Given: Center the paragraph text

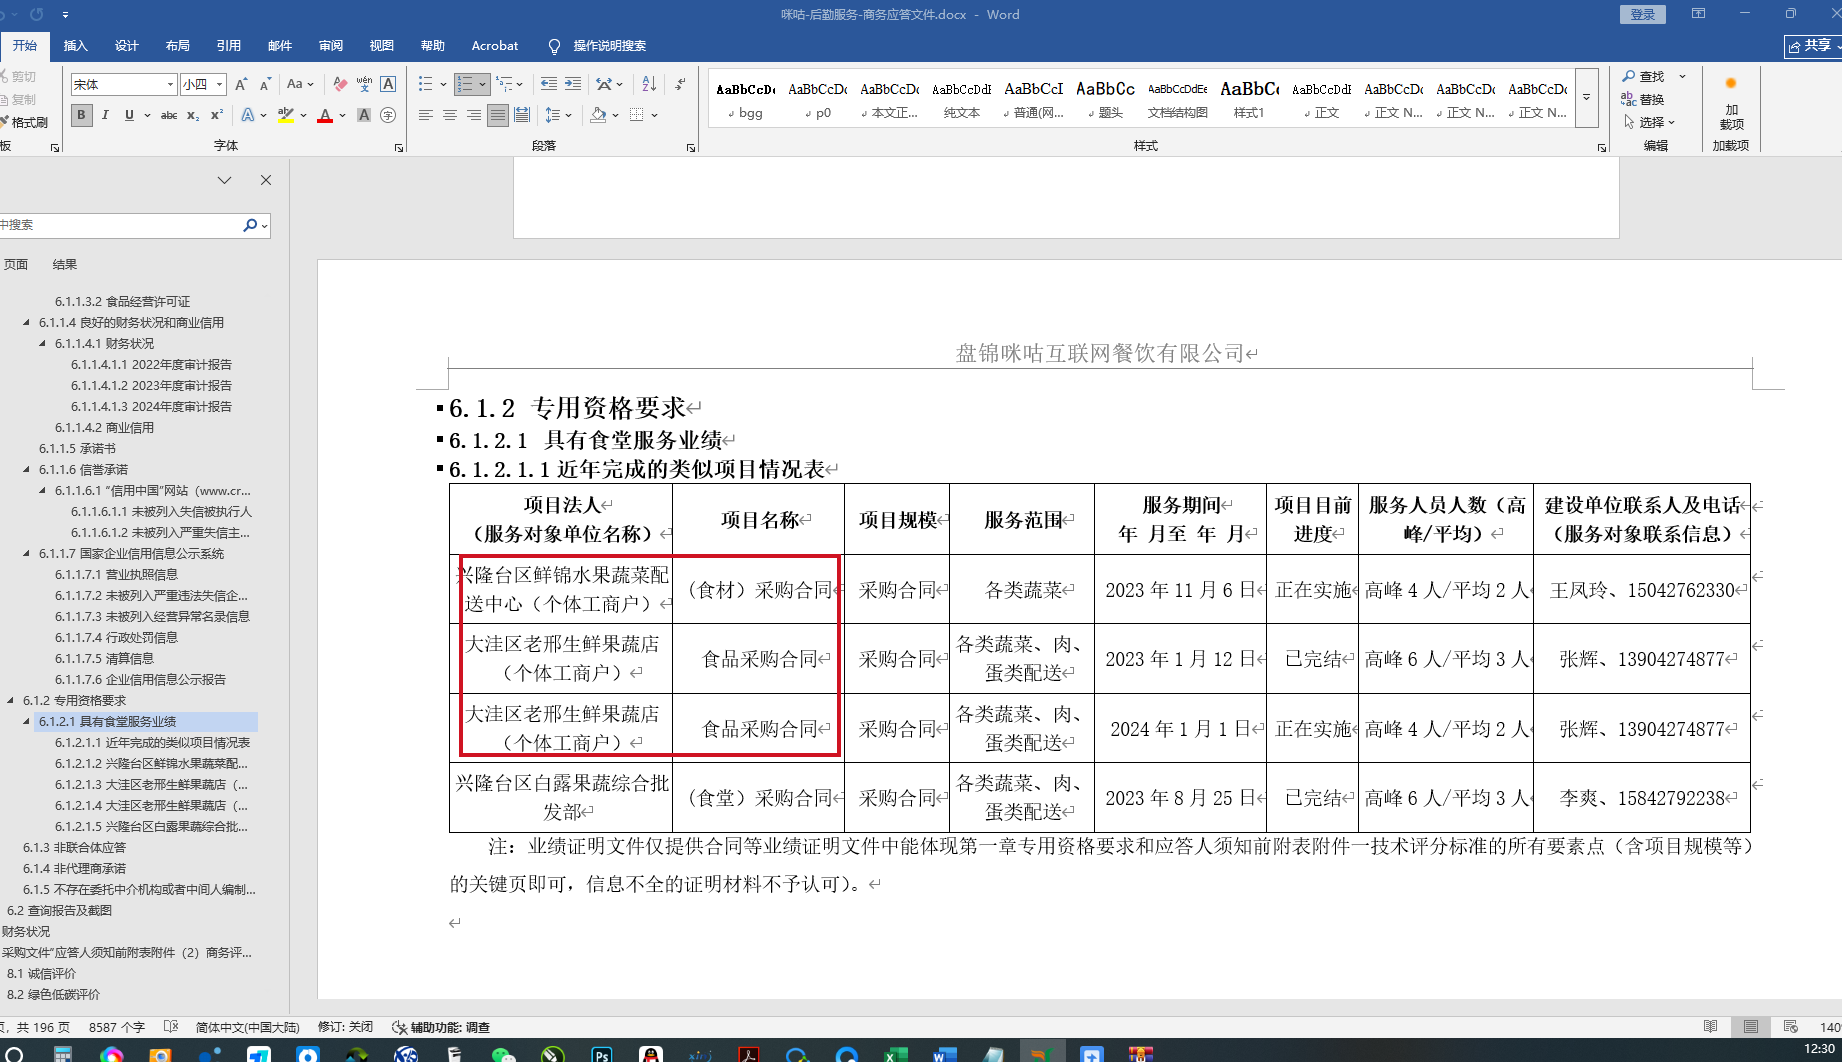Looking at the screenshot, I should 450,116.
